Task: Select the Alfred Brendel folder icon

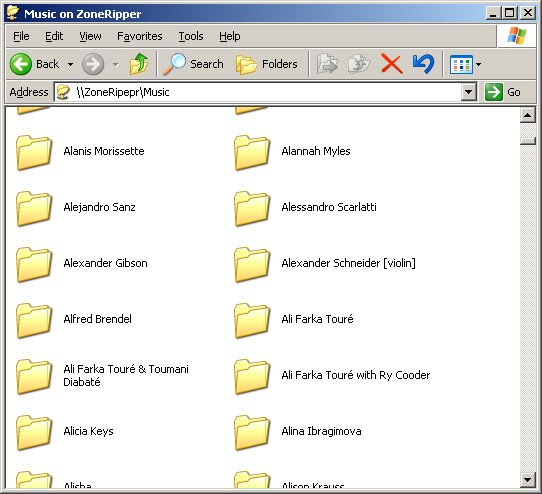Action: 34,320
